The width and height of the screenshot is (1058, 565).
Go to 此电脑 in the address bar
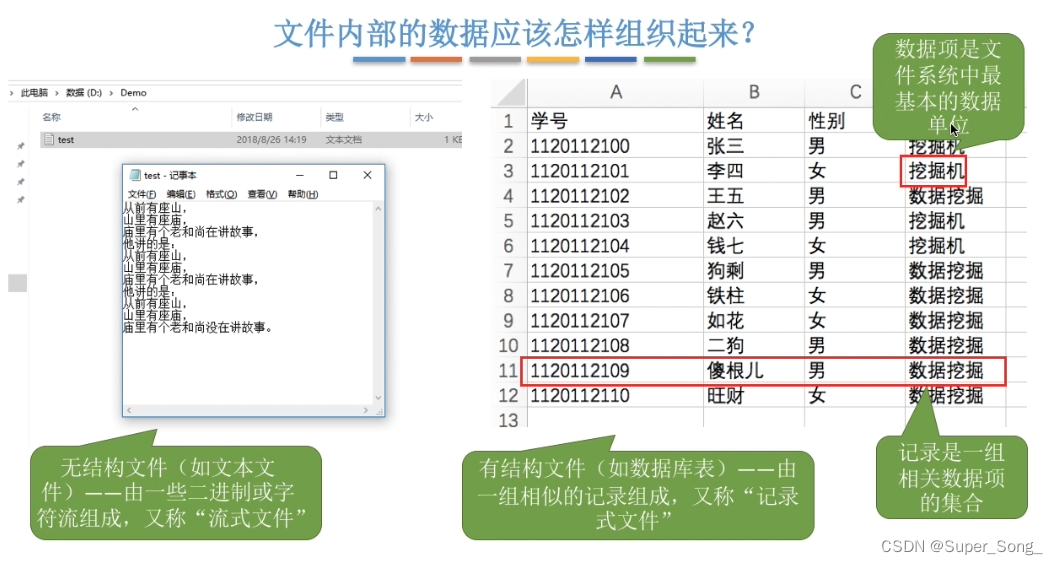34,92
